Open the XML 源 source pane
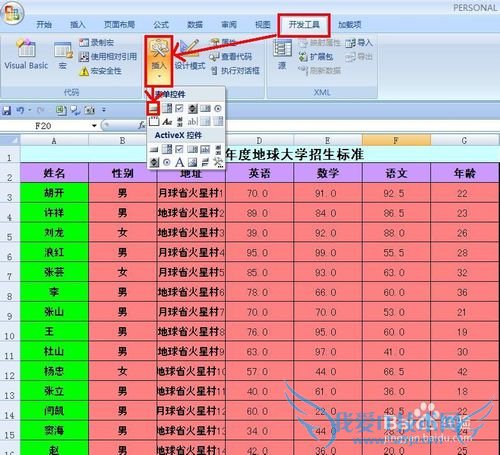Image resolution: width=500 pixels, height=455 pixels. click(x=282, y=54)
